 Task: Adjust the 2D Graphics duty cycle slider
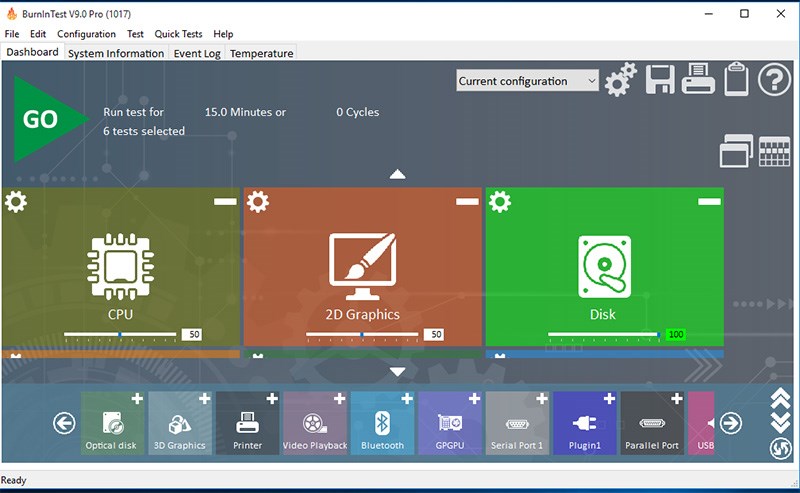pos(362,335)
